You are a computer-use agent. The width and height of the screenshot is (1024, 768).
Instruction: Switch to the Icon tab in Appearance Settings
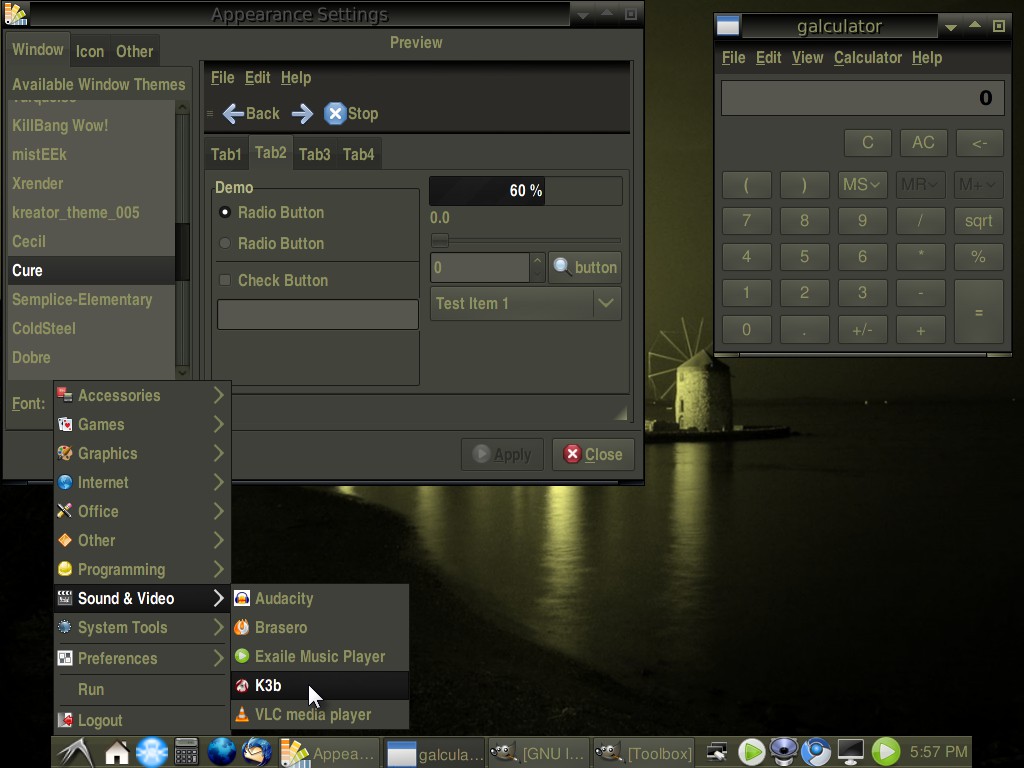click(x=89, y=52)
